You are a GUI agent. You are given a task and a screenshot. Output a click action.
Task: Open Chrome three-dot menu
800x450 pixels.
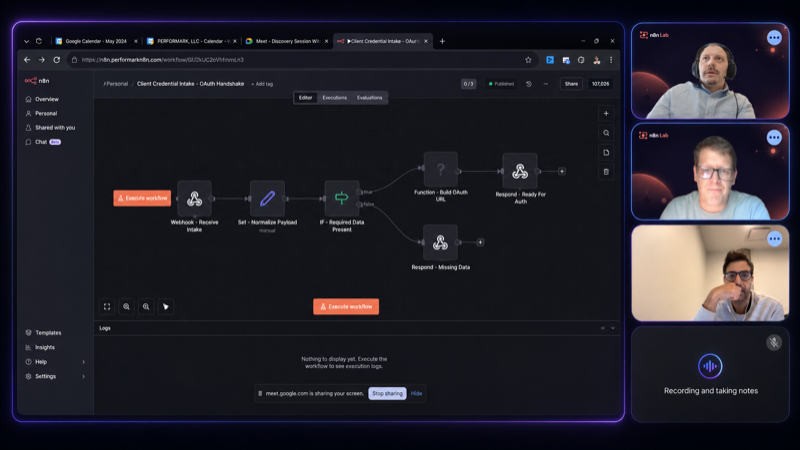pyautogui.click(x=611, y=60)
